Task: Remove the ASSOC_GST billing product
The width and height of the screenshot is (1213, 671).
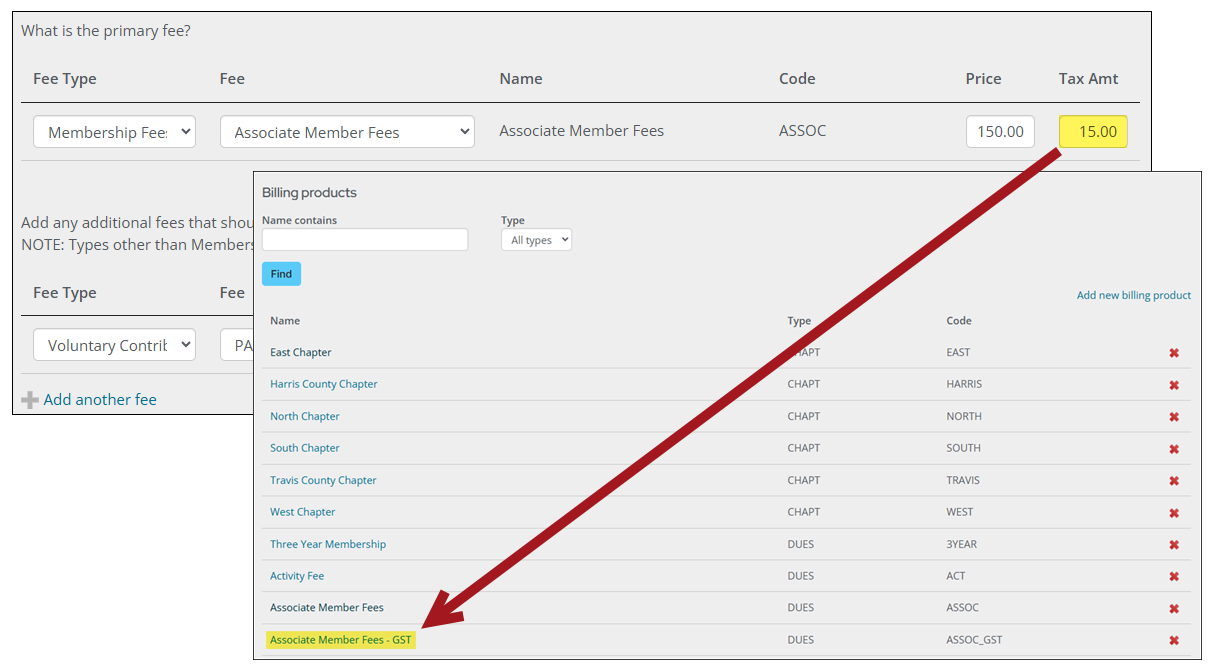Action: coord(1174,641)
